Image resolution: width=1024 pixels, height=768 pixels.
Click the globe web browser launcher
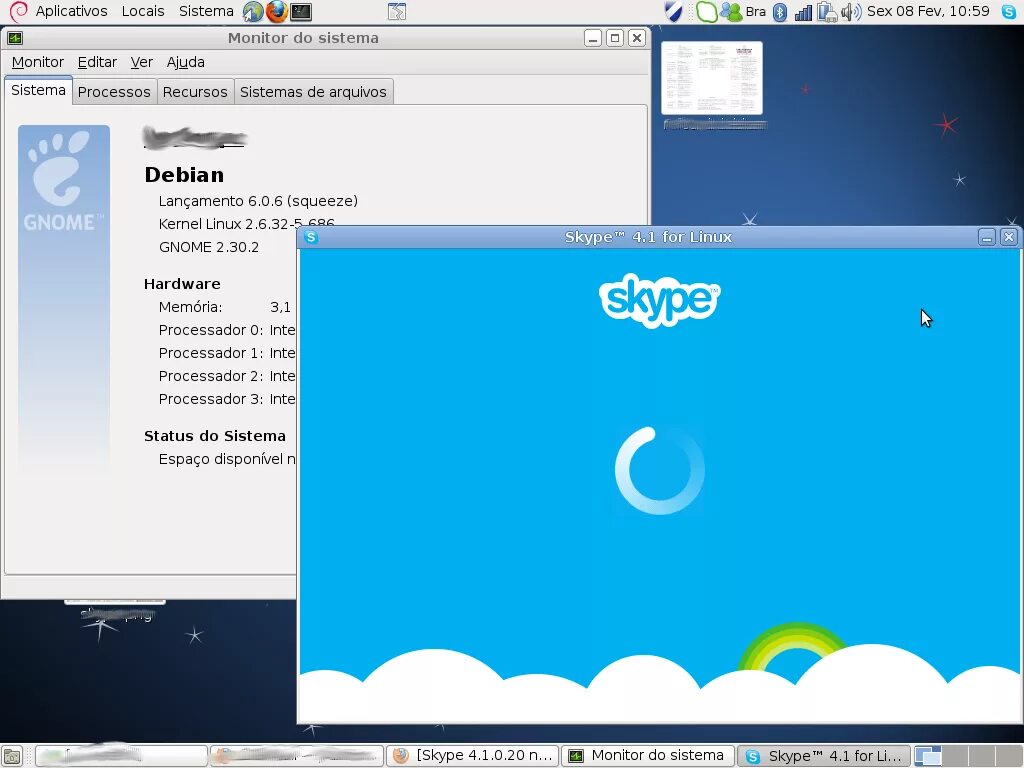253,11
